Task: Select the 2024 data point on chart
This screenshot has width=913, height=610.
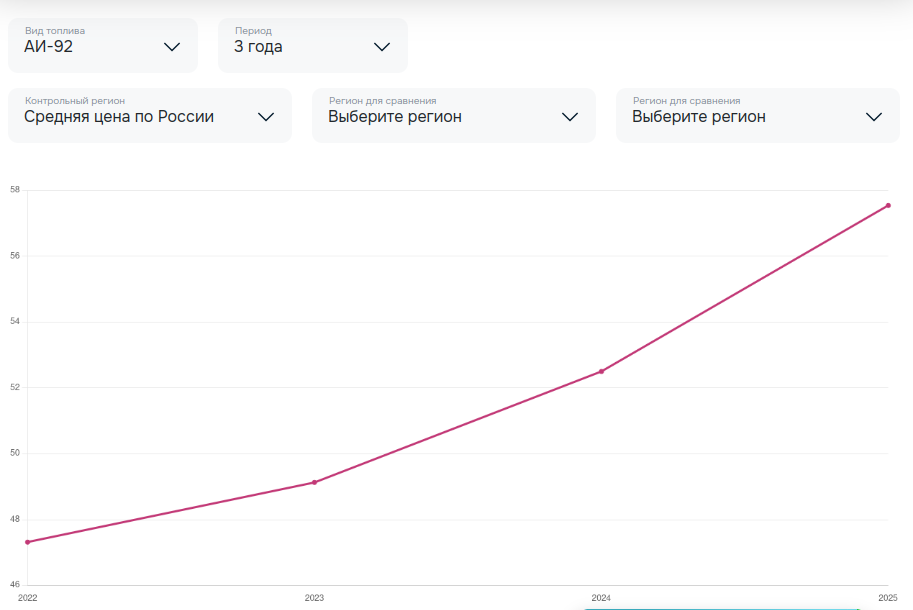Action: pos(601,371)
